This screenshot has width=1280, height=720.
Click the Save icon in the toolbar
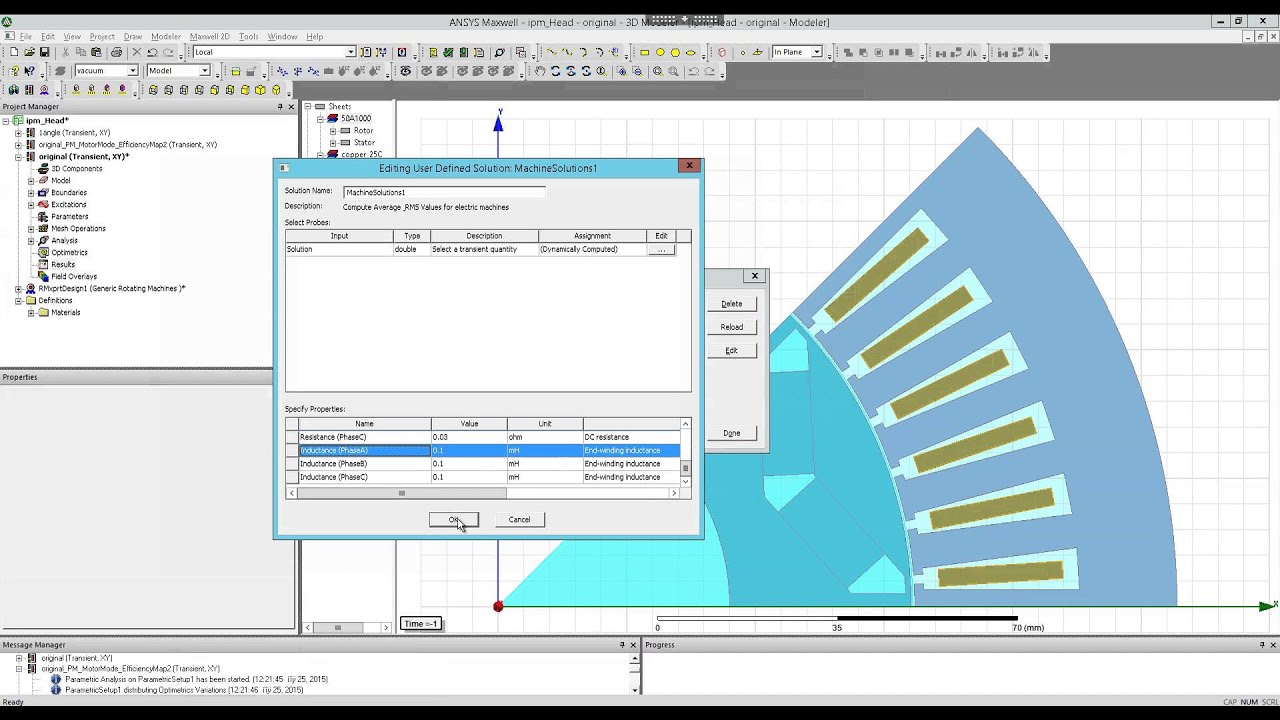(44, 52)
